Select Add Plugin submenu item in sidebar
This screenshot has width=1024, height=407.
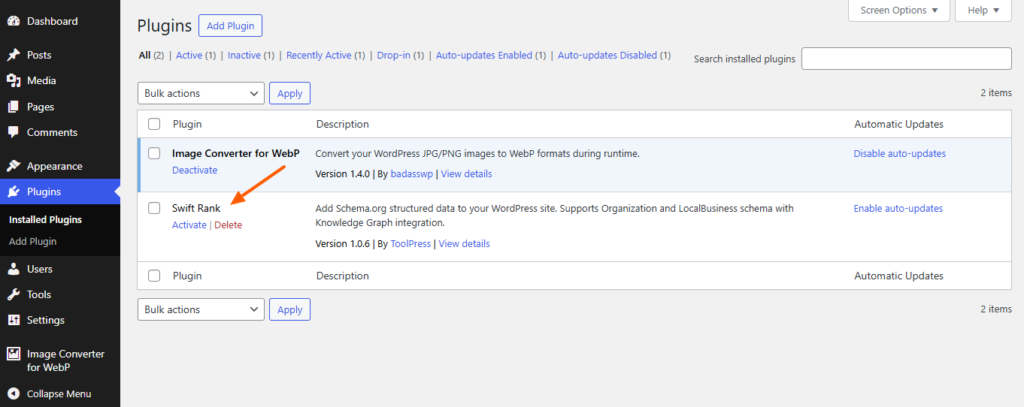click(x=33, y=241)
